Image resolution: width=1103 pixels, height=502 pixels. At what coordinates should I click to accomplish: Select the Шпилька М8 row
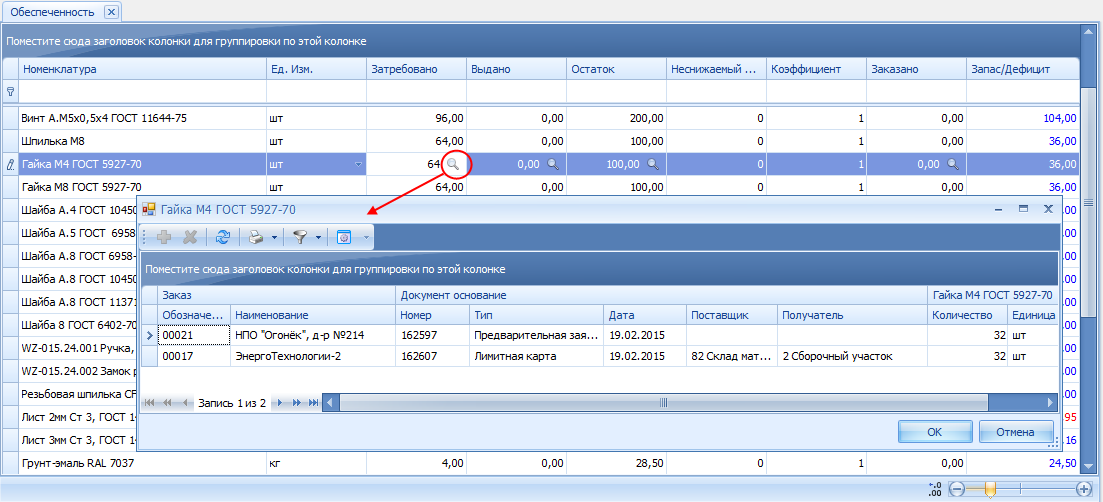click(540, 141)
